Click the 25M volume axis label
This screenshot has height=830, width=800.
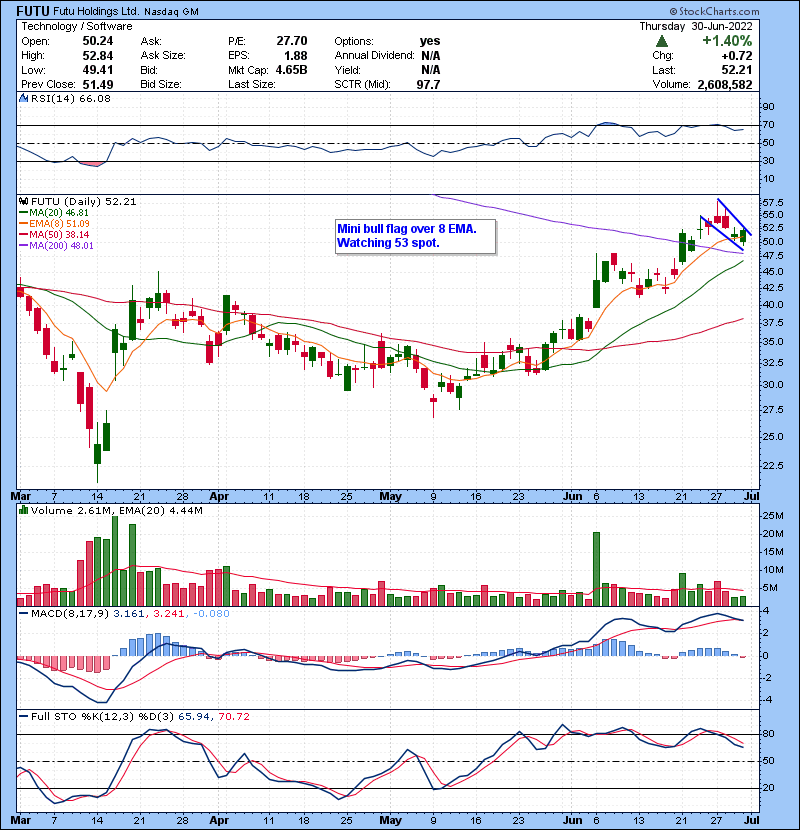point(773,516)
